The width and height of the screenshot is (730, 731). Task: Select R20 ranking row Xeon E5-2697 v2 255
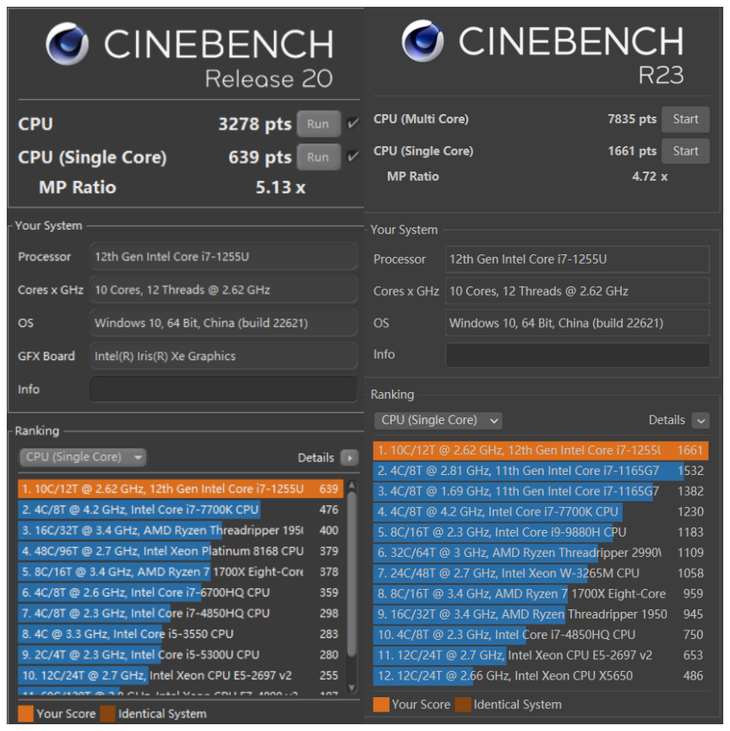click(181, 676)
